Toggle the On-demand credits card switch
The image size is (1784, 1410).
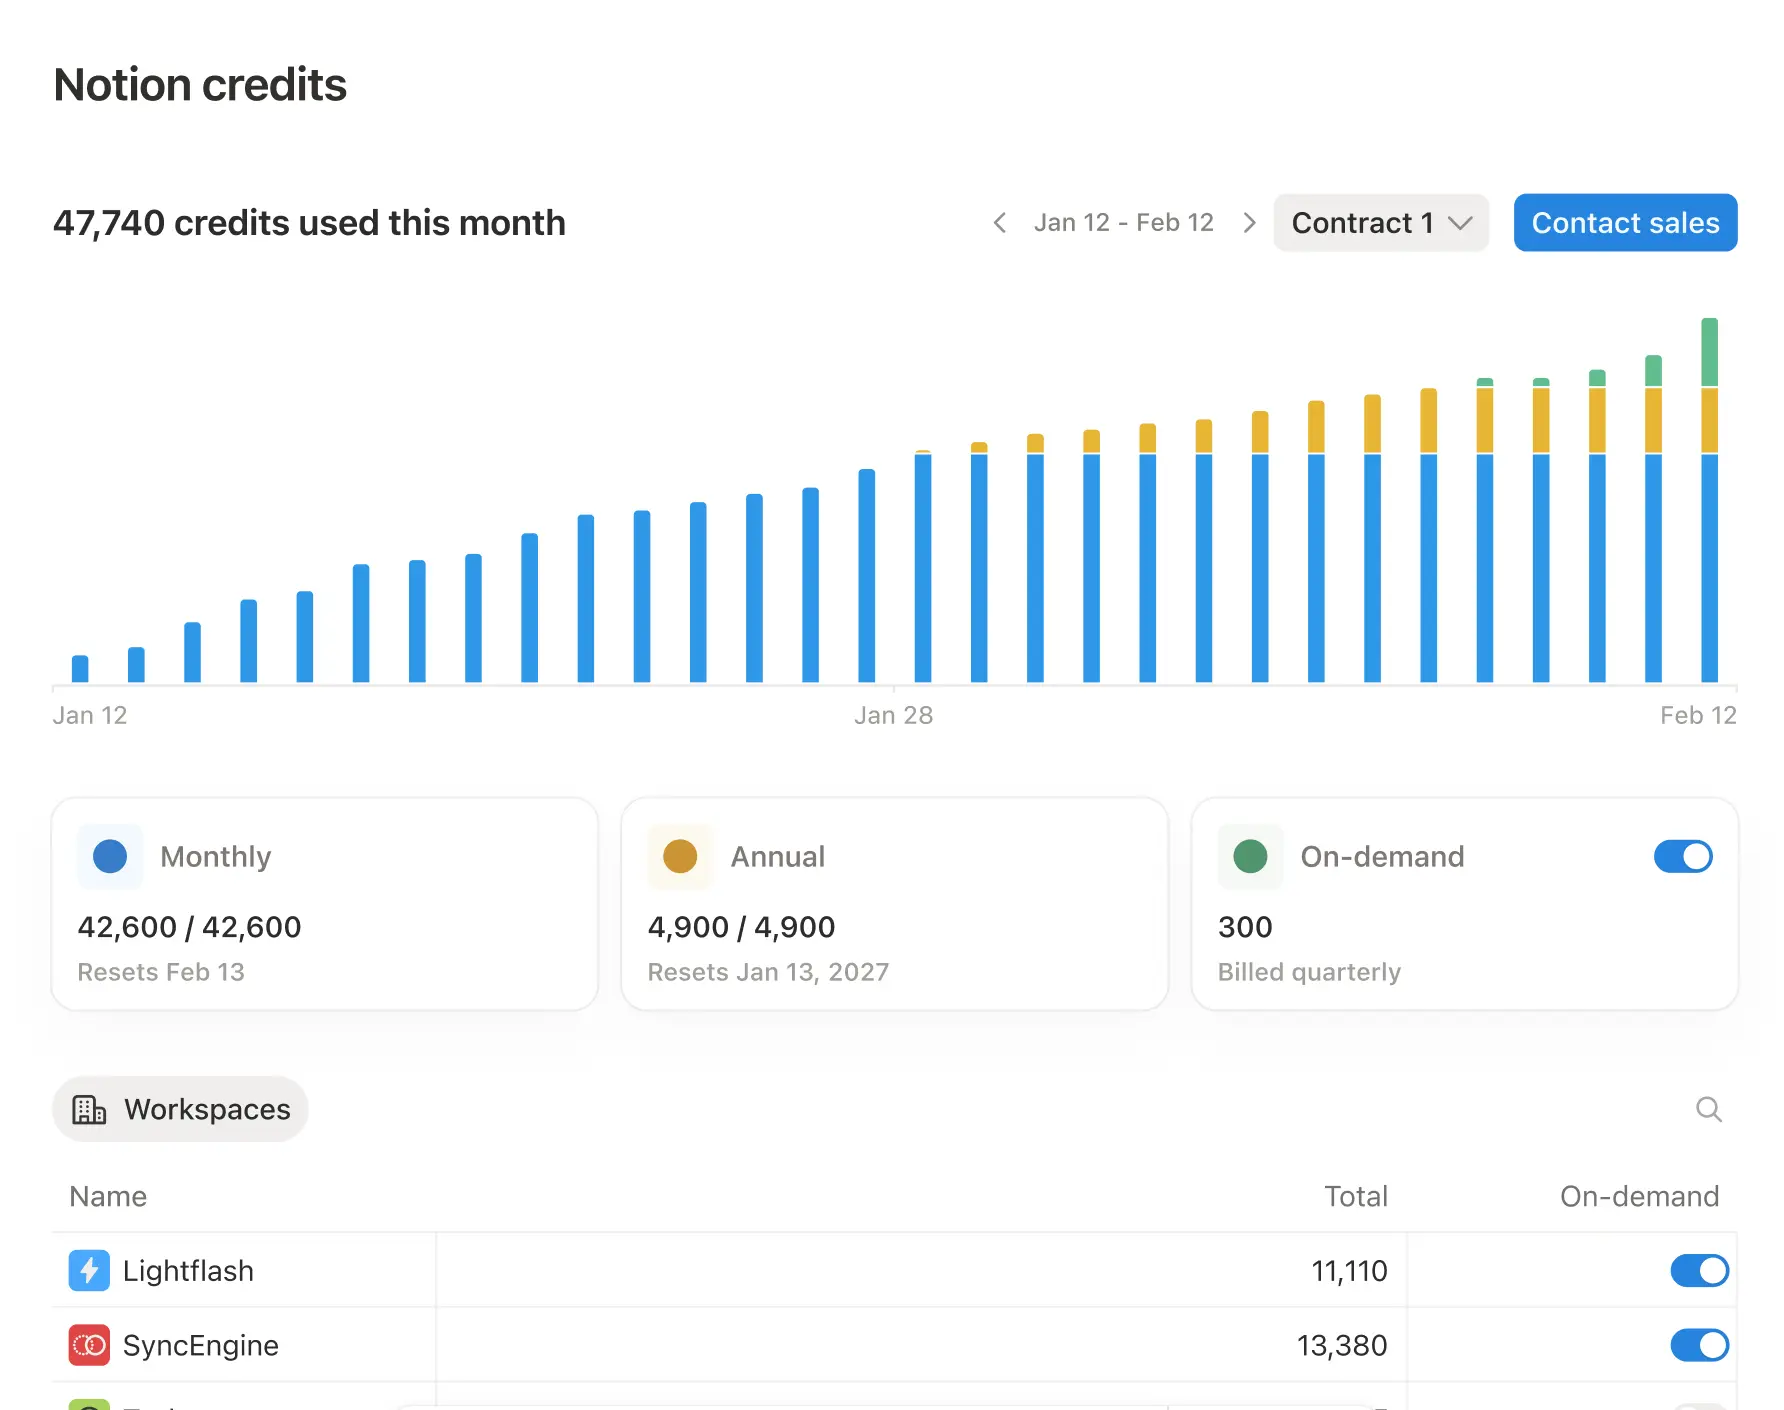[x=1683, y=856]
